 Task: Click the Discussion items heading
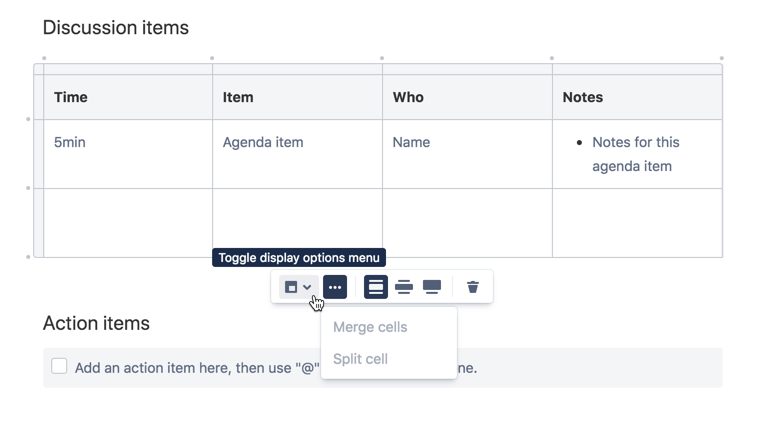[x=116, y=28]
